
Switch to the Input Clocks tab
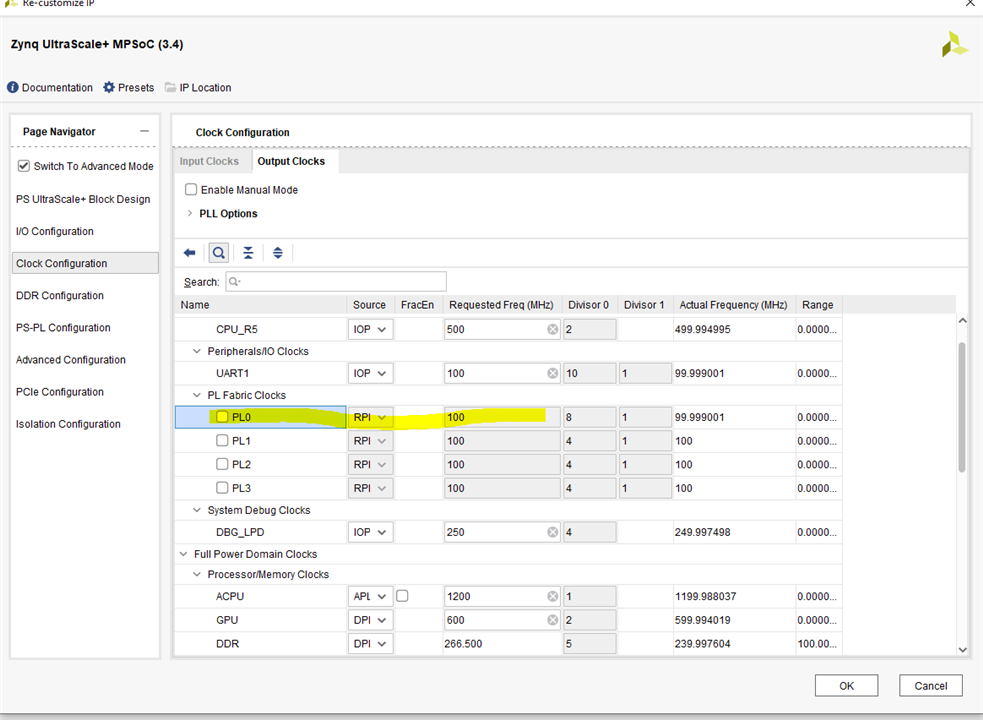(209, 161)
